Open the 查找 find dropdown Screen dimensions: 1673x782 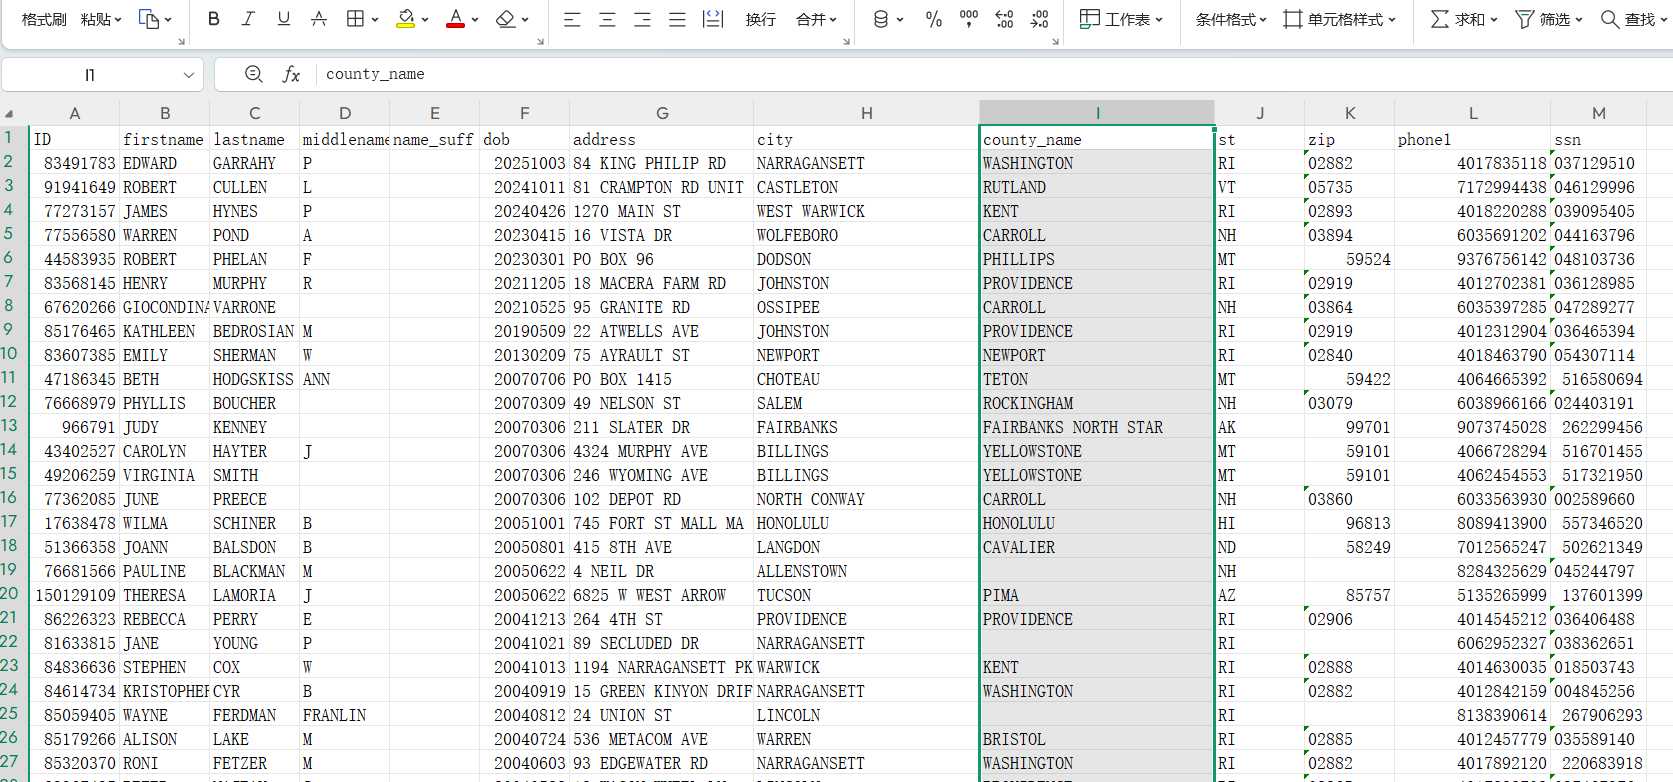tap(1634, 19)
